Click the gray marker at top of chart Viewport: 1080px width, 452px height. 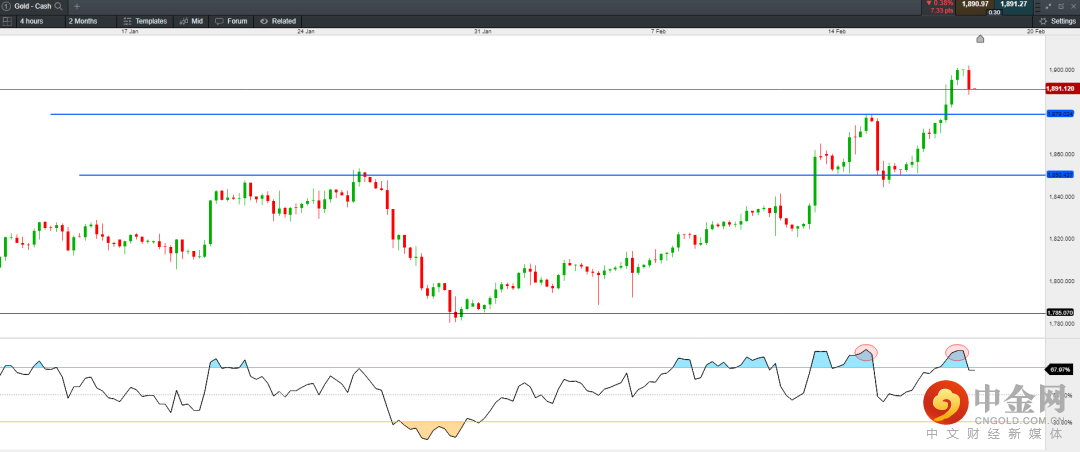click(980, 39)
